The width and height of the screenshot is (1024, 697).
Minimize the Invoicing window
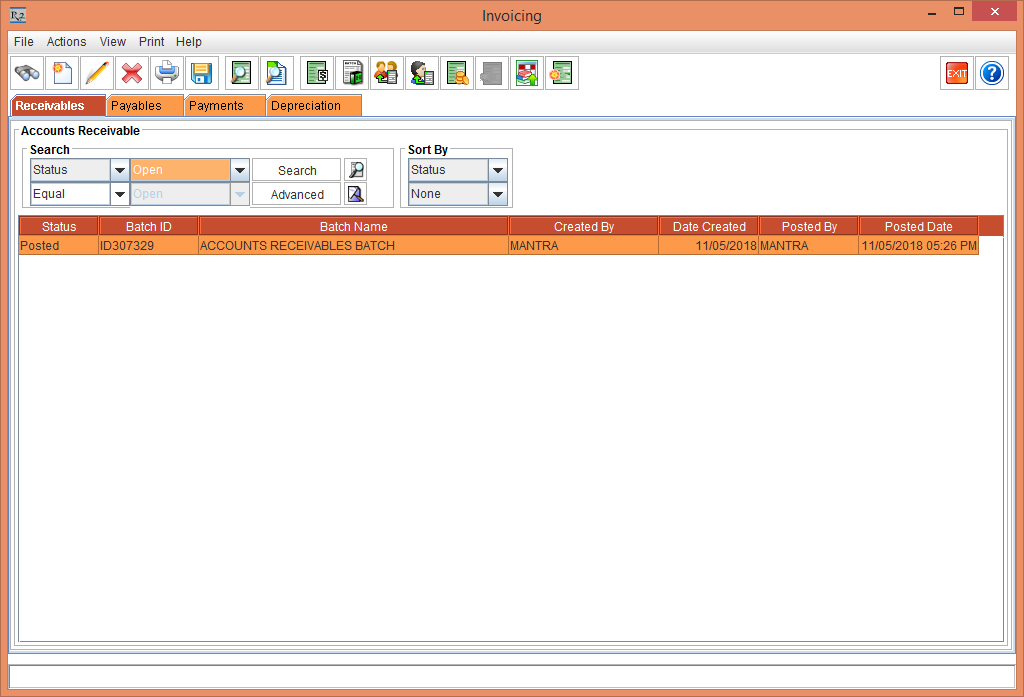[932, 12]
